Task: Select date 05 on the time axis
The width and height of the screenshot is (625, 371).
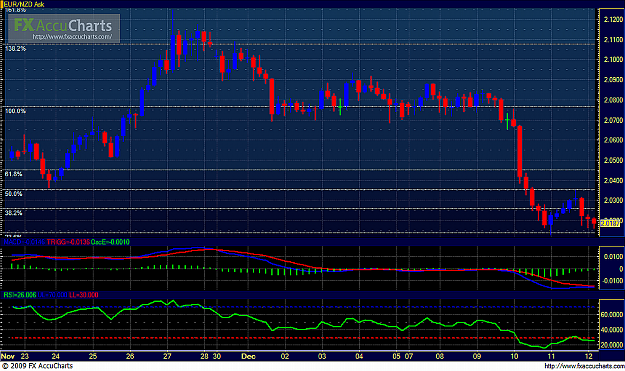Action: click(x=396, y=356)
